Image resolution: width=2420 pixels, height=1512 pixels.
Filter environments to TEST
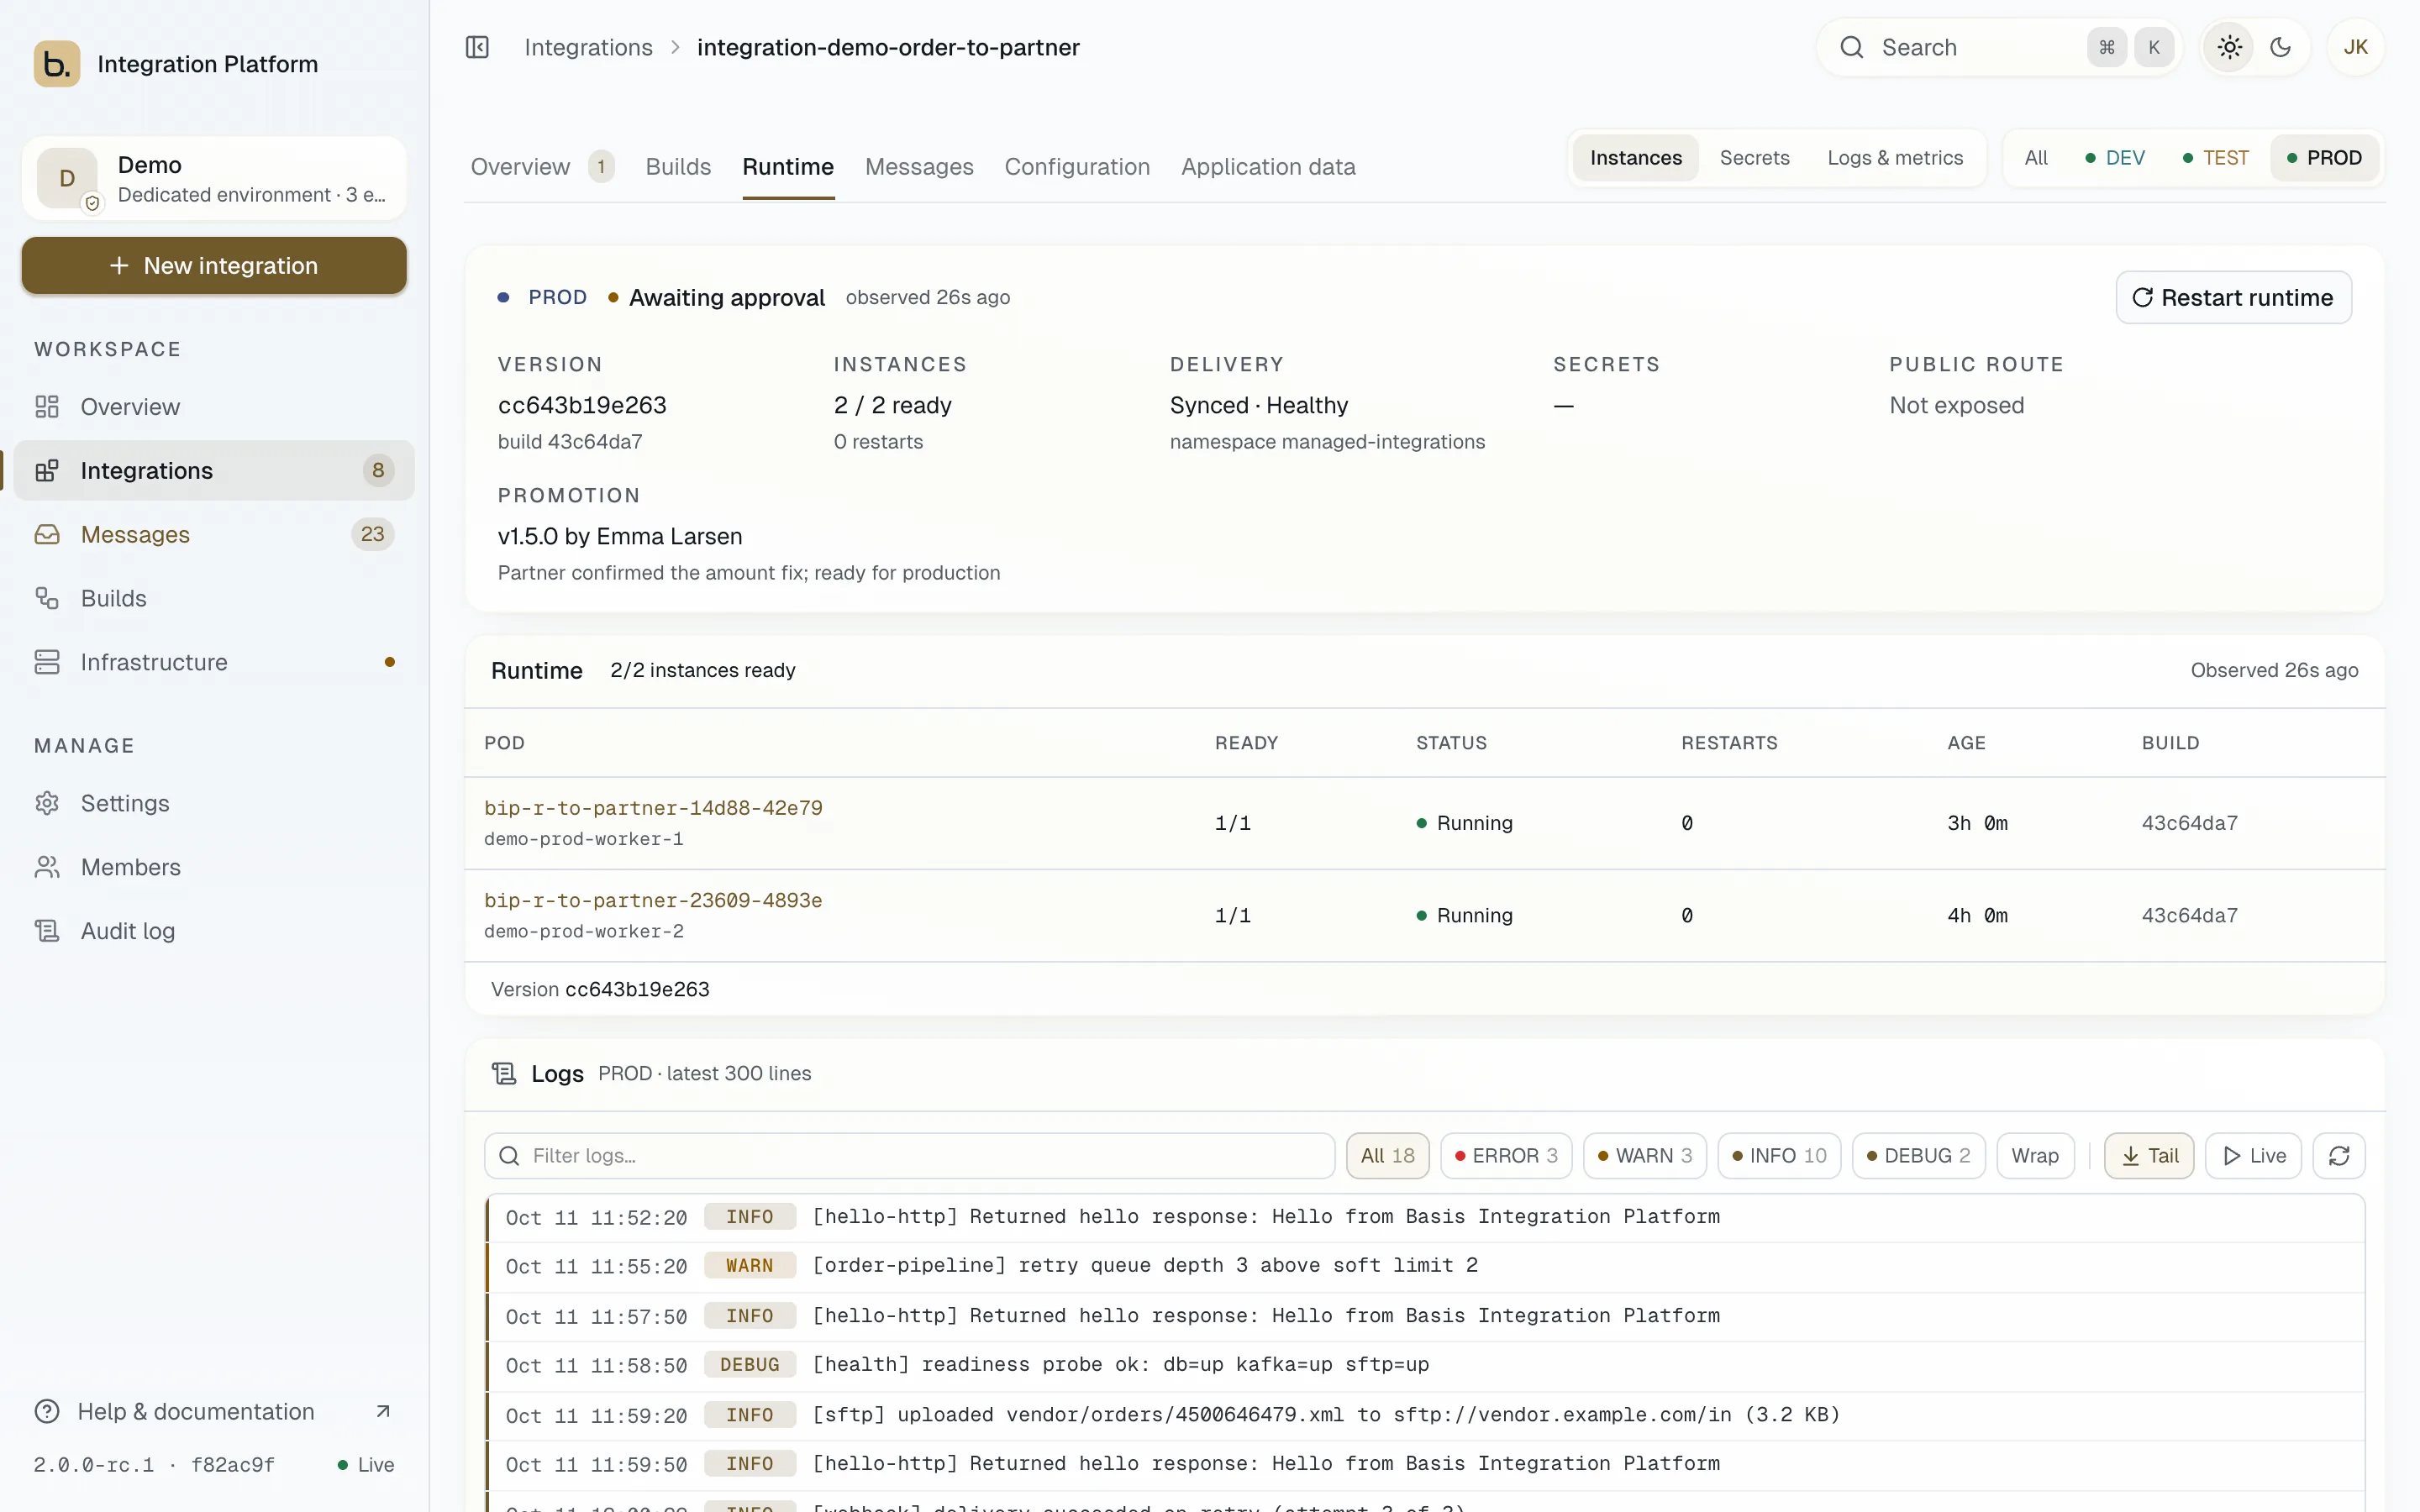click(x=2215, y=158)
